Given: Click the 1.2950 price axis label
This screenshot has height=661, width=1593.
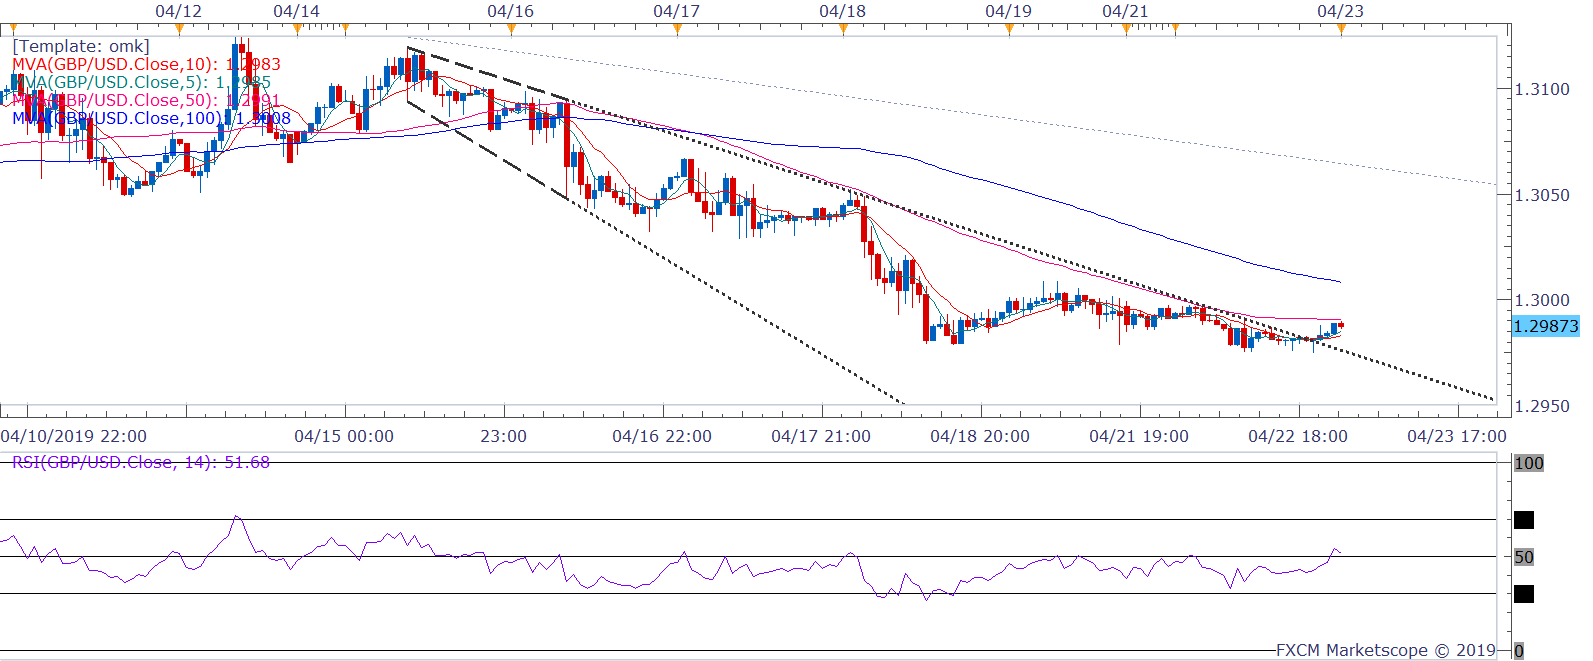Looking at the screenshot, I should (x=1542, y=406).
